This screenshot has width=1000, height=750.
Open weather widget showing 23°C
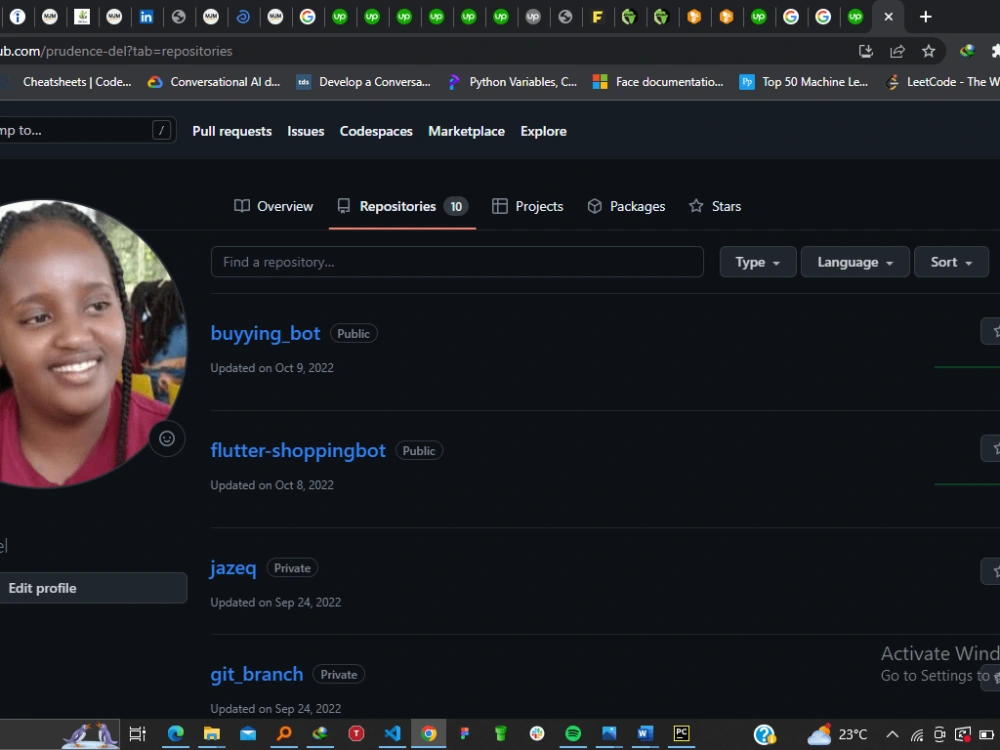[x=837, y=735]
